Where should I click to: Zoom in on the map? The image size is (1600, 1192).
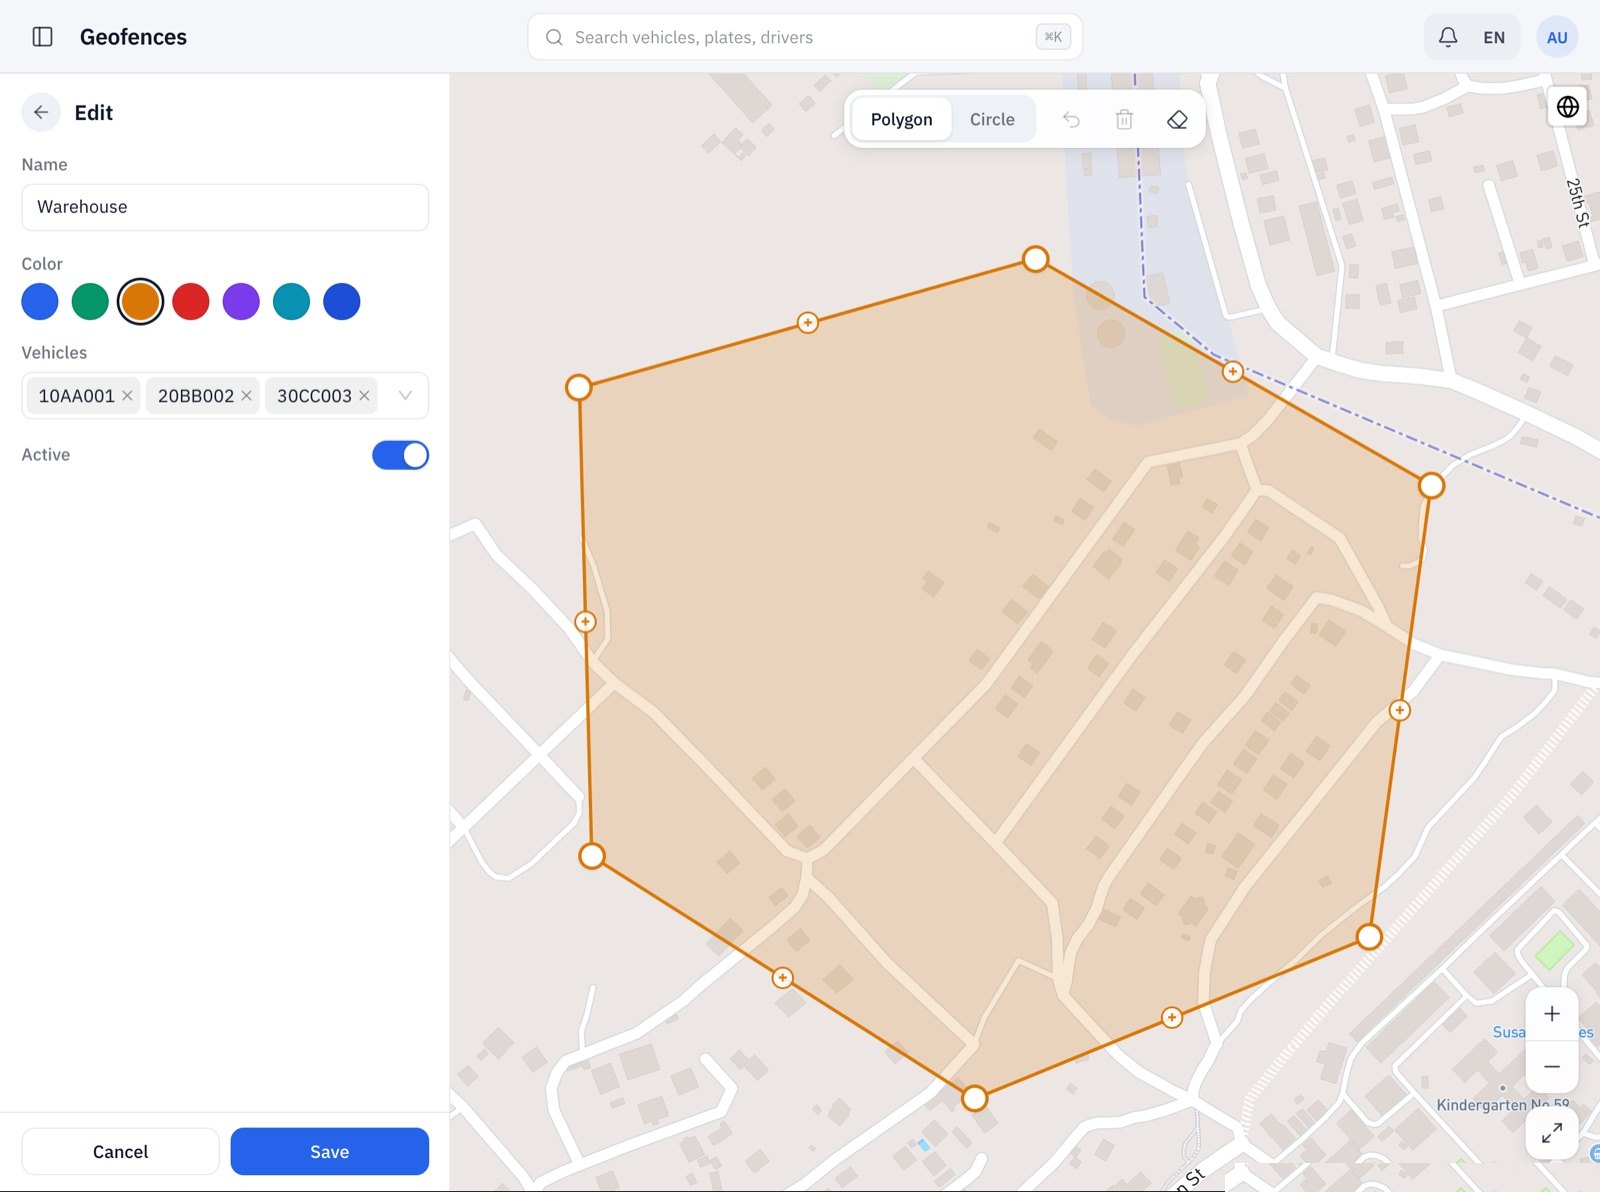[x=1552, y=1014]
